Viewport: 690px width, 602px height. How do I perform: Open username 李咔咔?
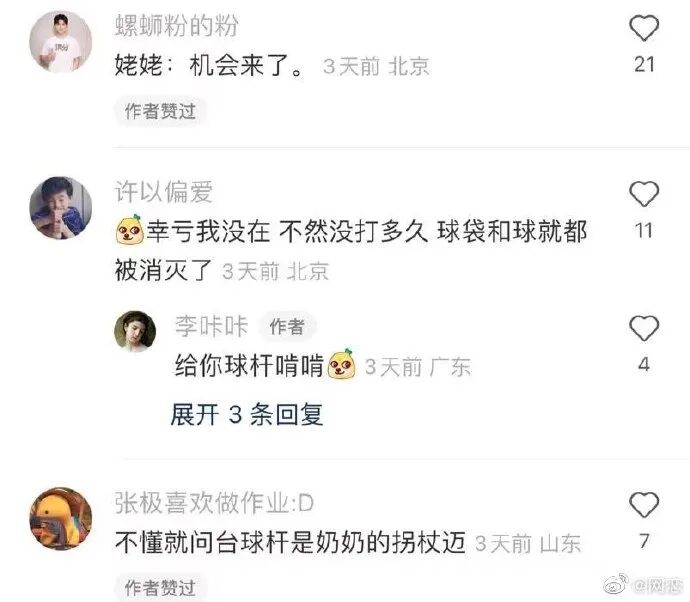coord(212,326)
